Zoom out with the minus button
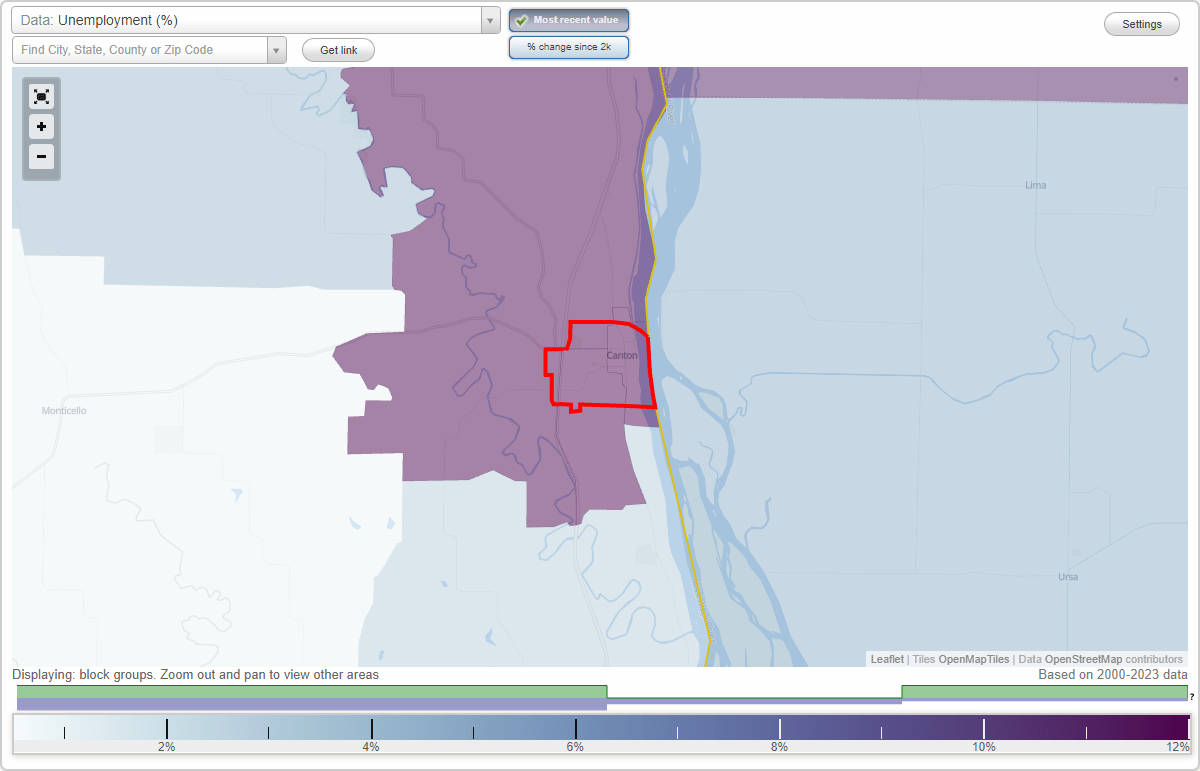 click(41, 157)
